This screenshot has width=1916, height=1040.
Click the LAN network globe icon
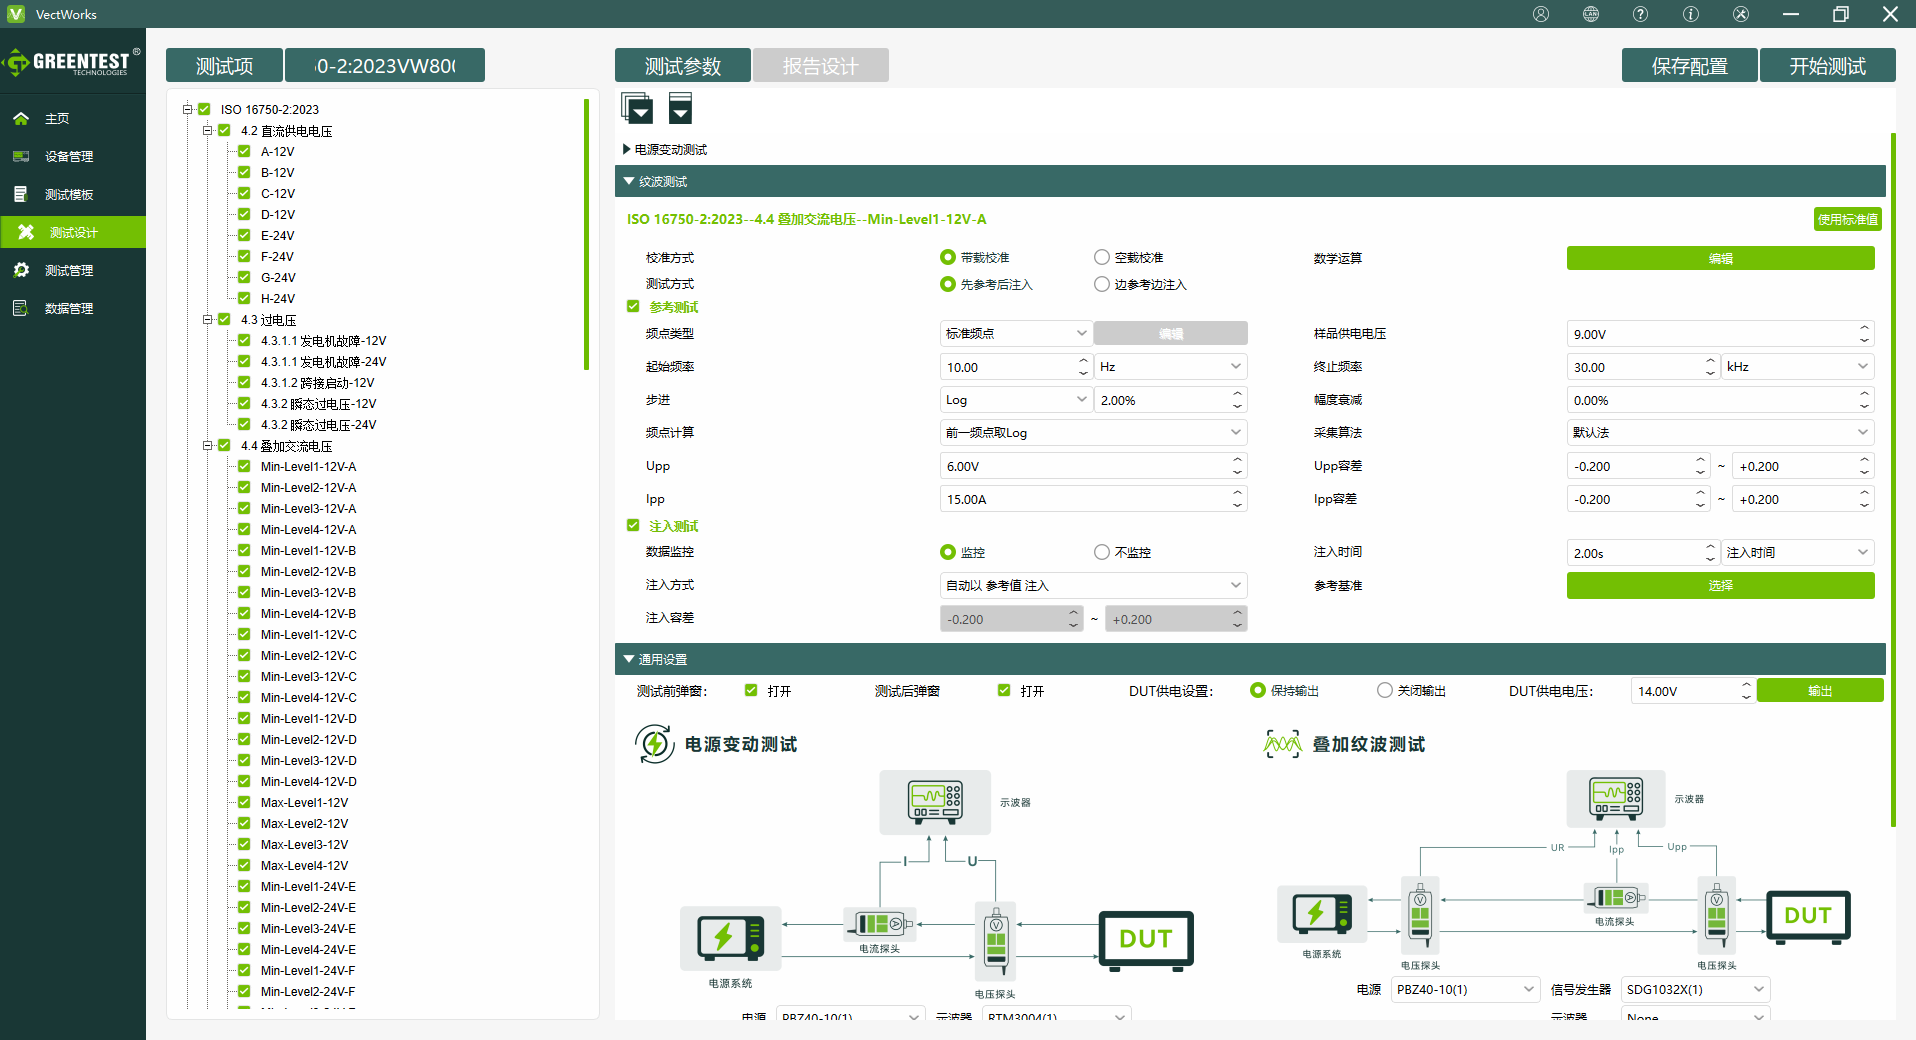[1590, 14]
